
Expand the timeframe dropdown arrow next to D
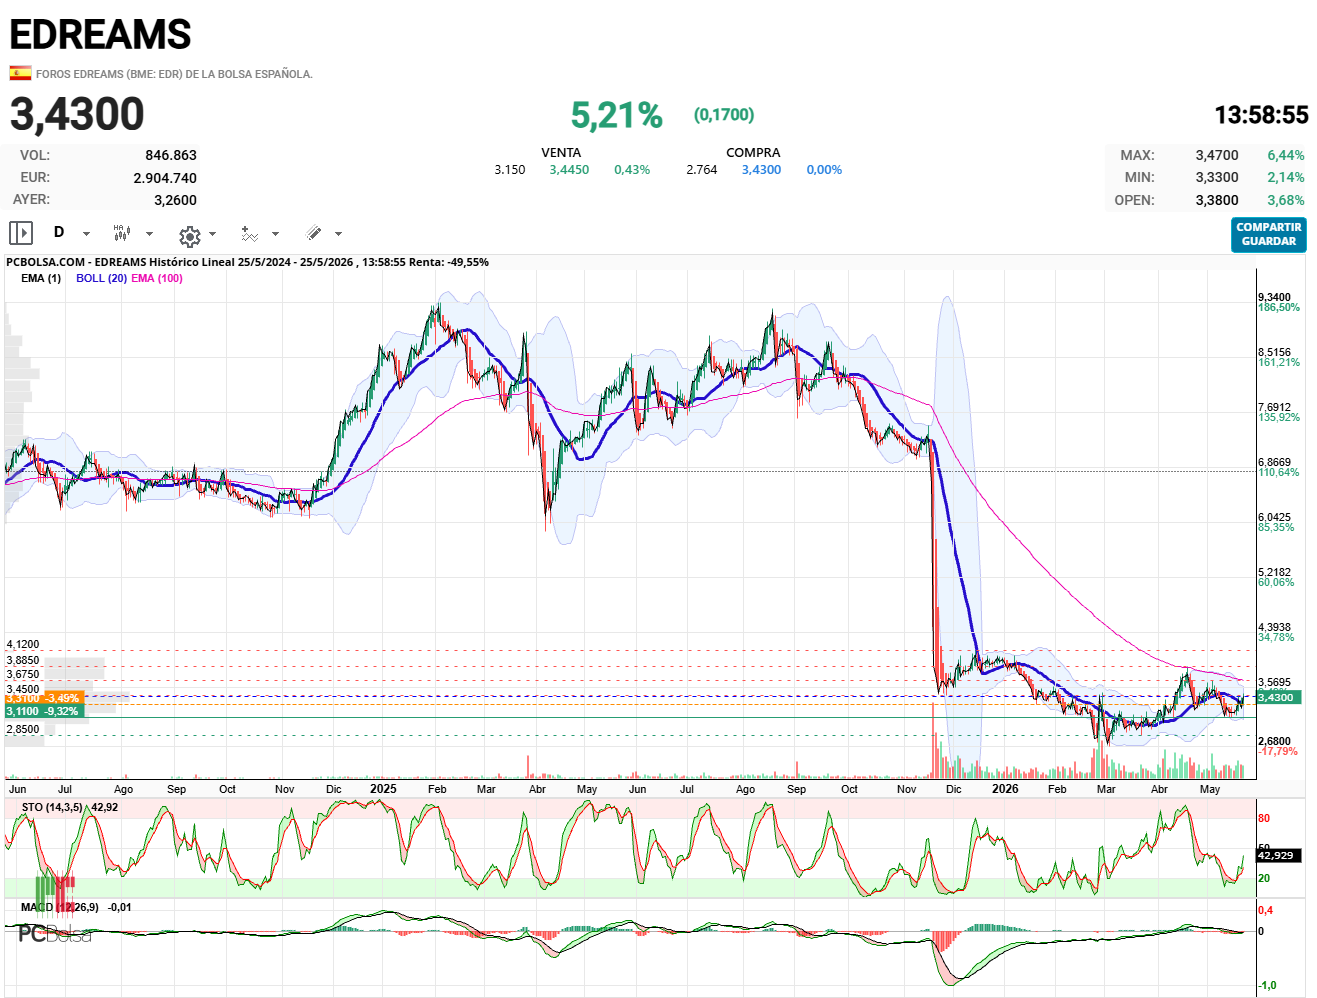(x=86, y=234)
